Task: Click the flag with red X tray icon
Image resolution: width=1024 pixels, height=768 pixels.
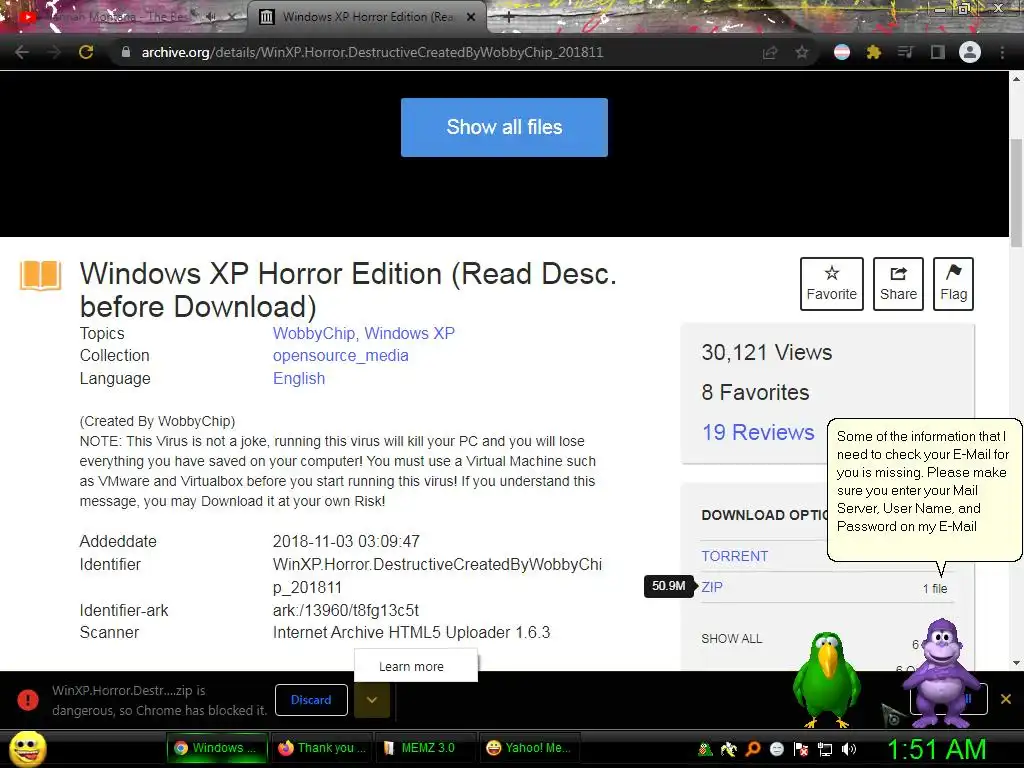Action: pyautogui.click(x=801, y=749)
